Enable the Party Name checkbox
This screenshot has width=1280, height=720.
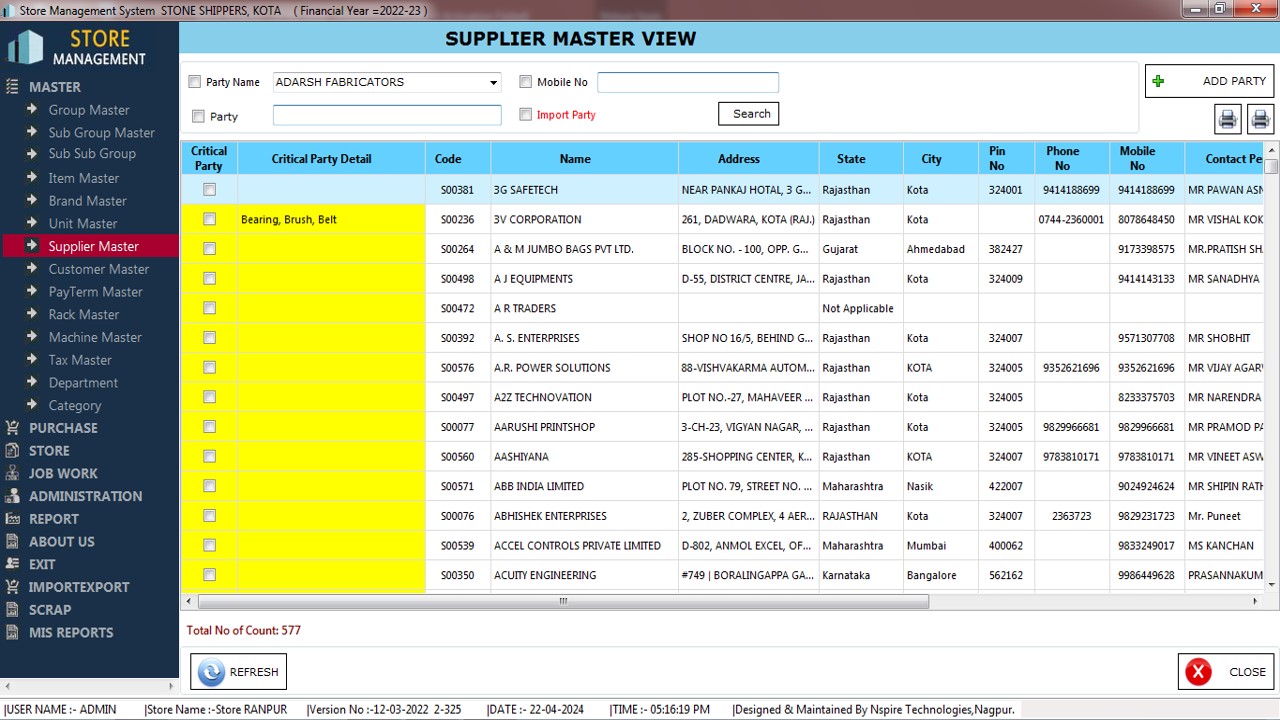(x=195, y=82)
